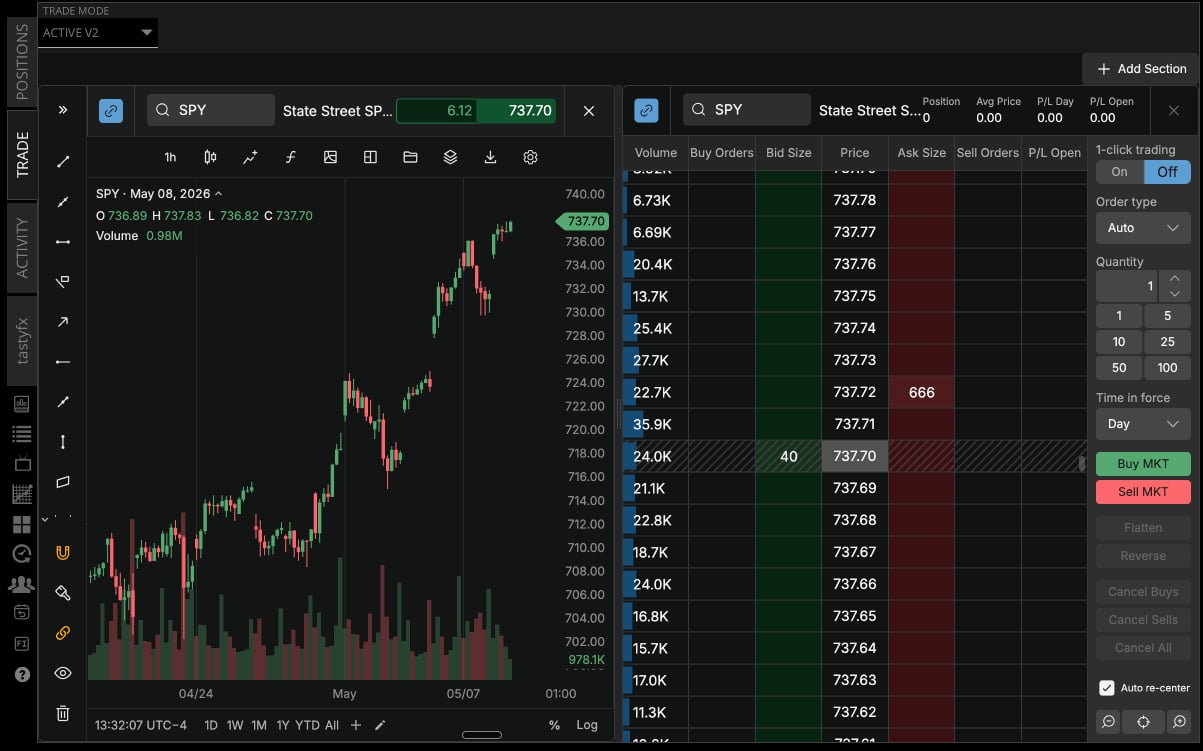Open saved chart folder
This screenshot has height=751, width=1203.
pos(410,157)
